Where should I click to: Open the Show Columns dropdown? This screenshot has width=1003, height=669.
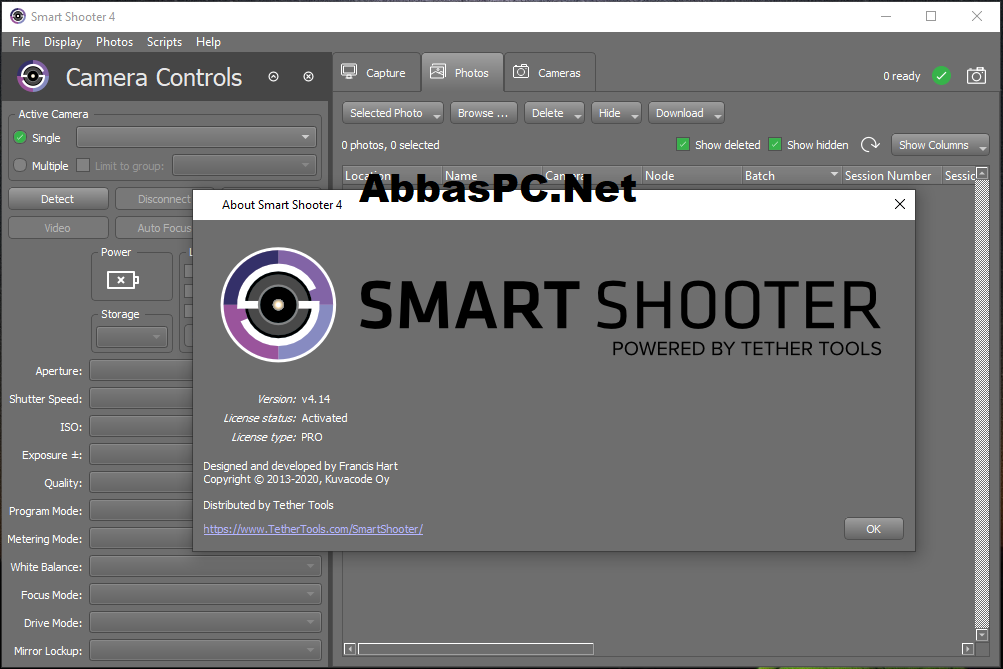click(x=940, y=145)
